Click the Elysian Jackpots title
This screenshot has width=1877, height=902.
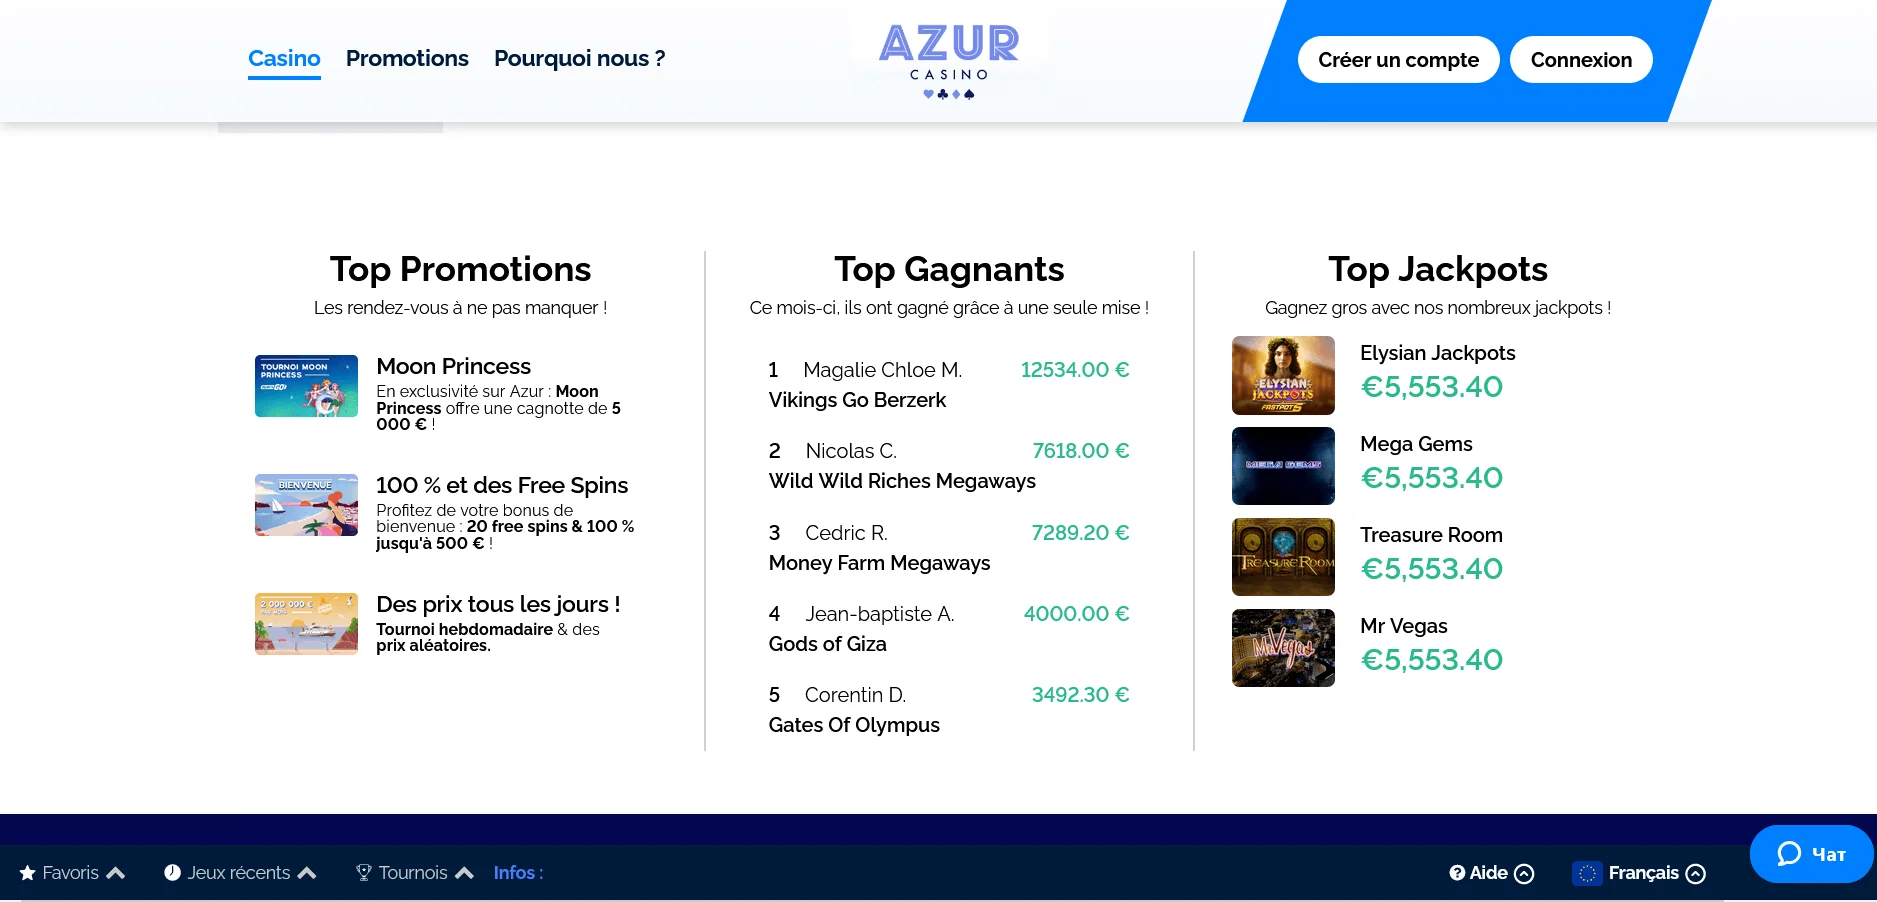1437,353
